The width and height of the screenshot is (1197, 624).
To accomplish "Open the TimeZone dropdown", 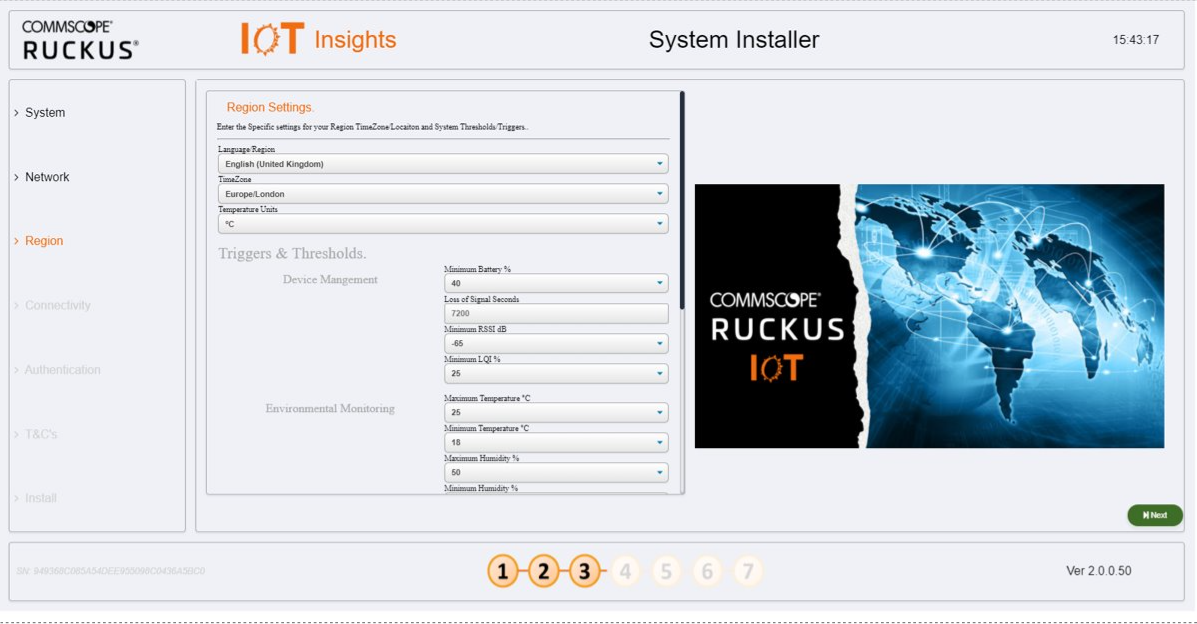I will [443, 193].
